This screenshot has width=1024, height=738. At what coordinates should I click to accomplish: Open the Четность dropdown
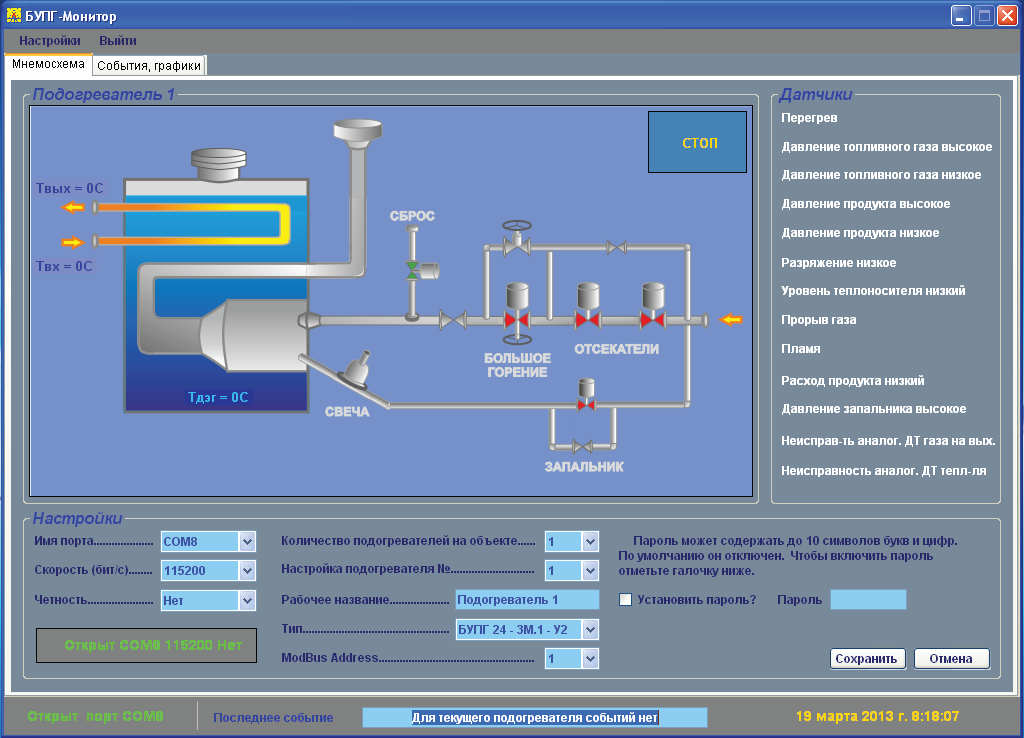click(x=247, y=601)
